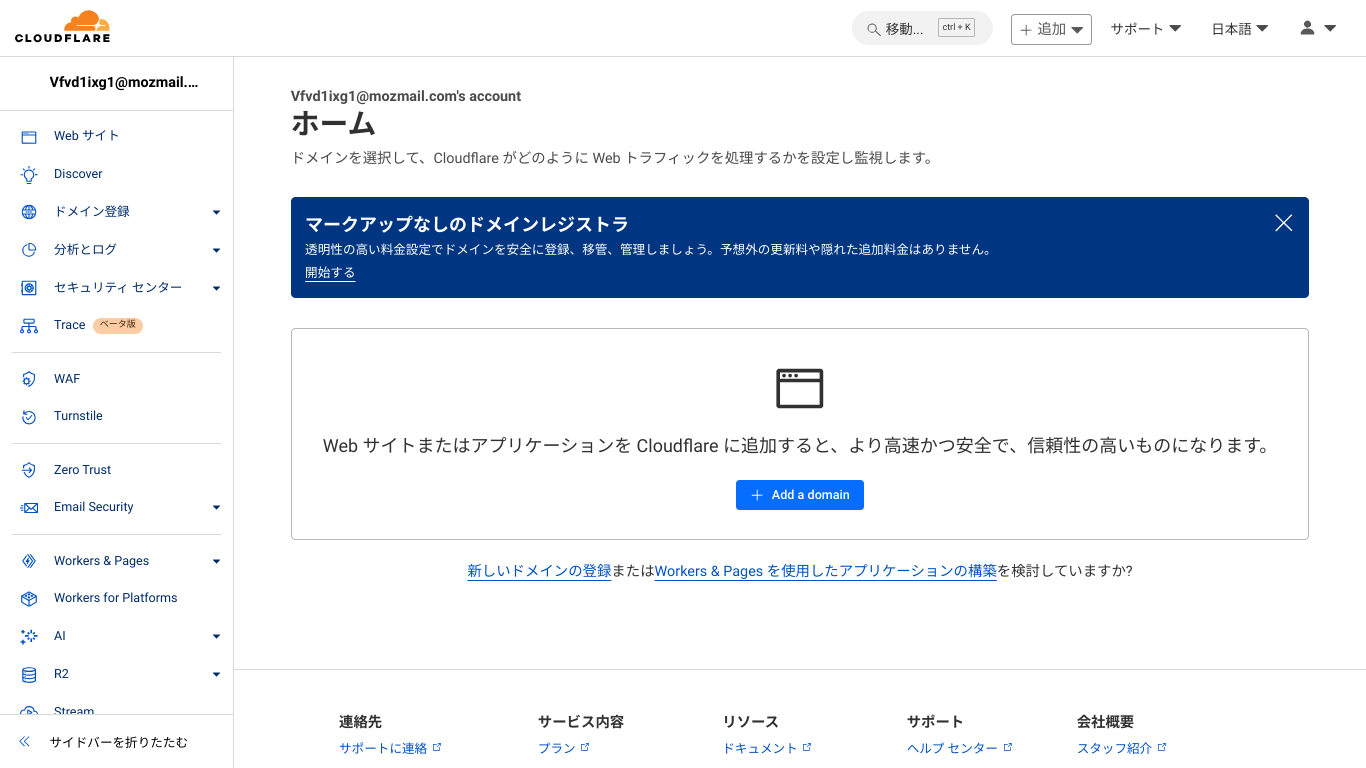
Task: Open Workers & Pages を使用したアプリケーションの構築 link
Action: tap(826, 571)
